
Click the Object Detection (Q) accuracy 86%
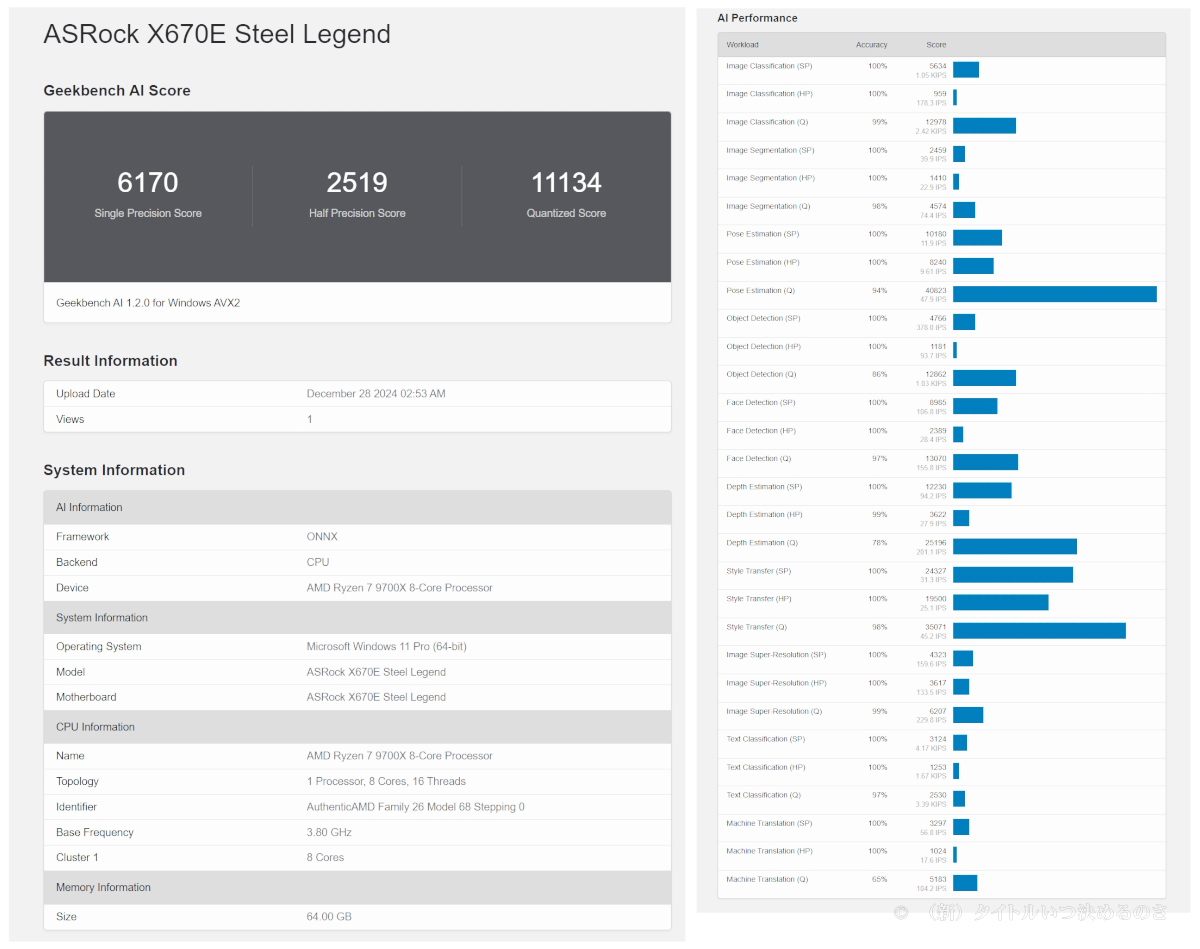879,374
